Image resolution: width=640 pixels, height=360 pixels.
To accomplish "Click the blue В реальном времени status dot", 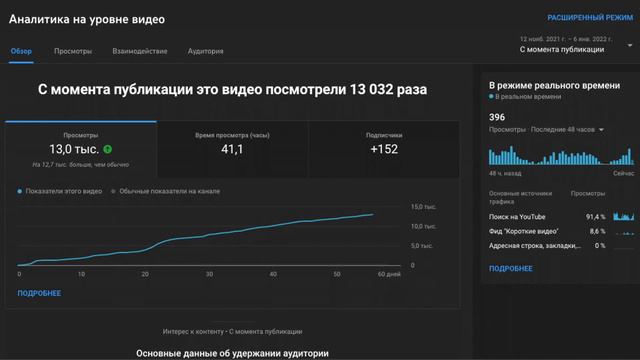I will [x=491, y=97].
